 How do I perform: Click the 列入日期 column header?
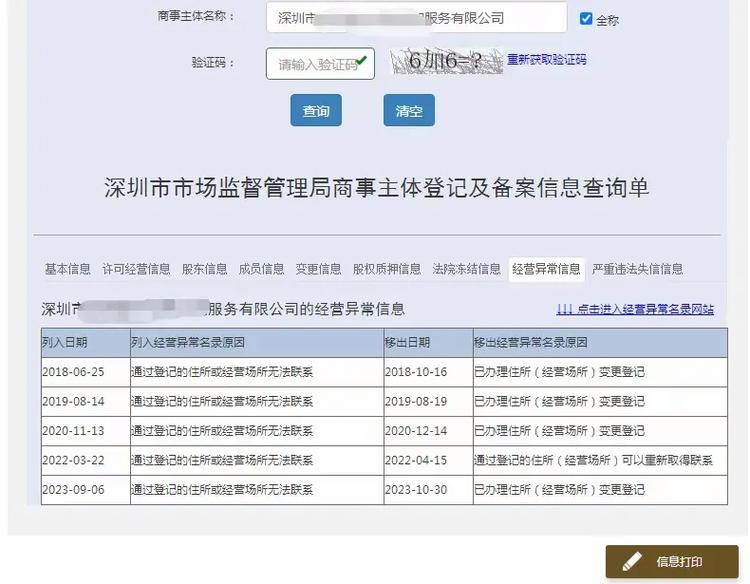86,342
